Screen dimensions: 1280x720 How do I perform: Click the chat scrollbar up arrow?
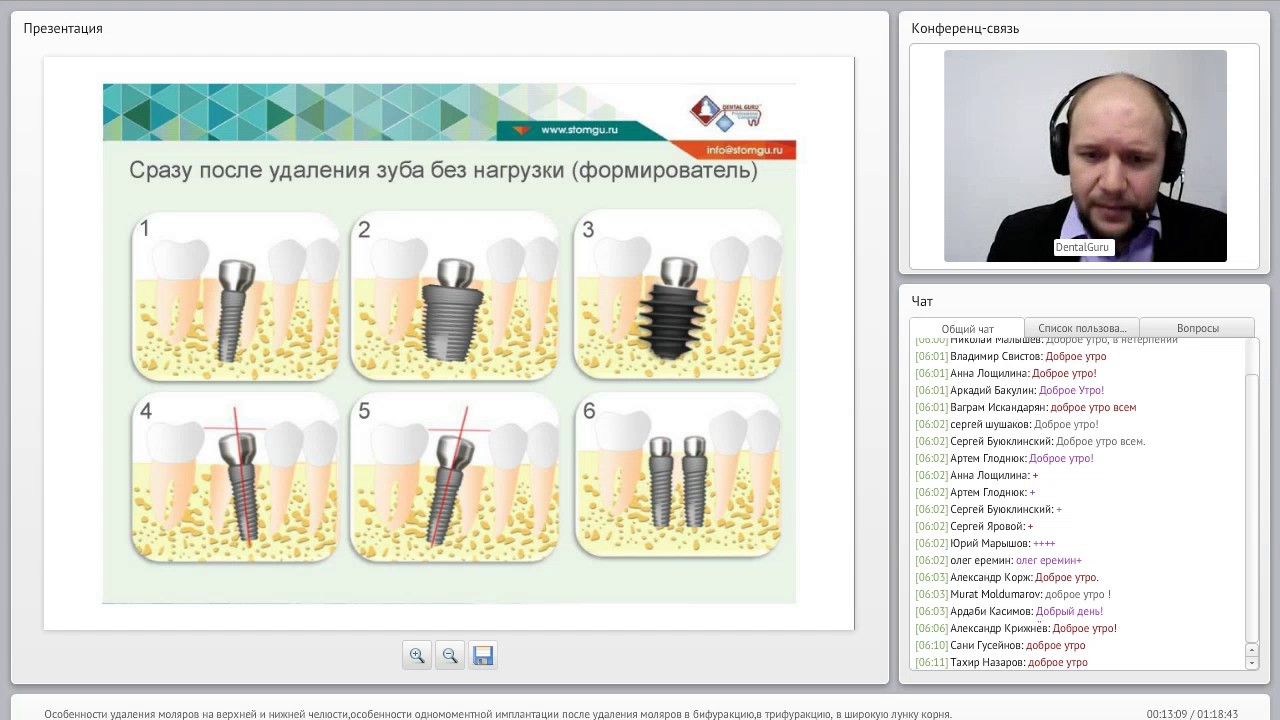1251,650
